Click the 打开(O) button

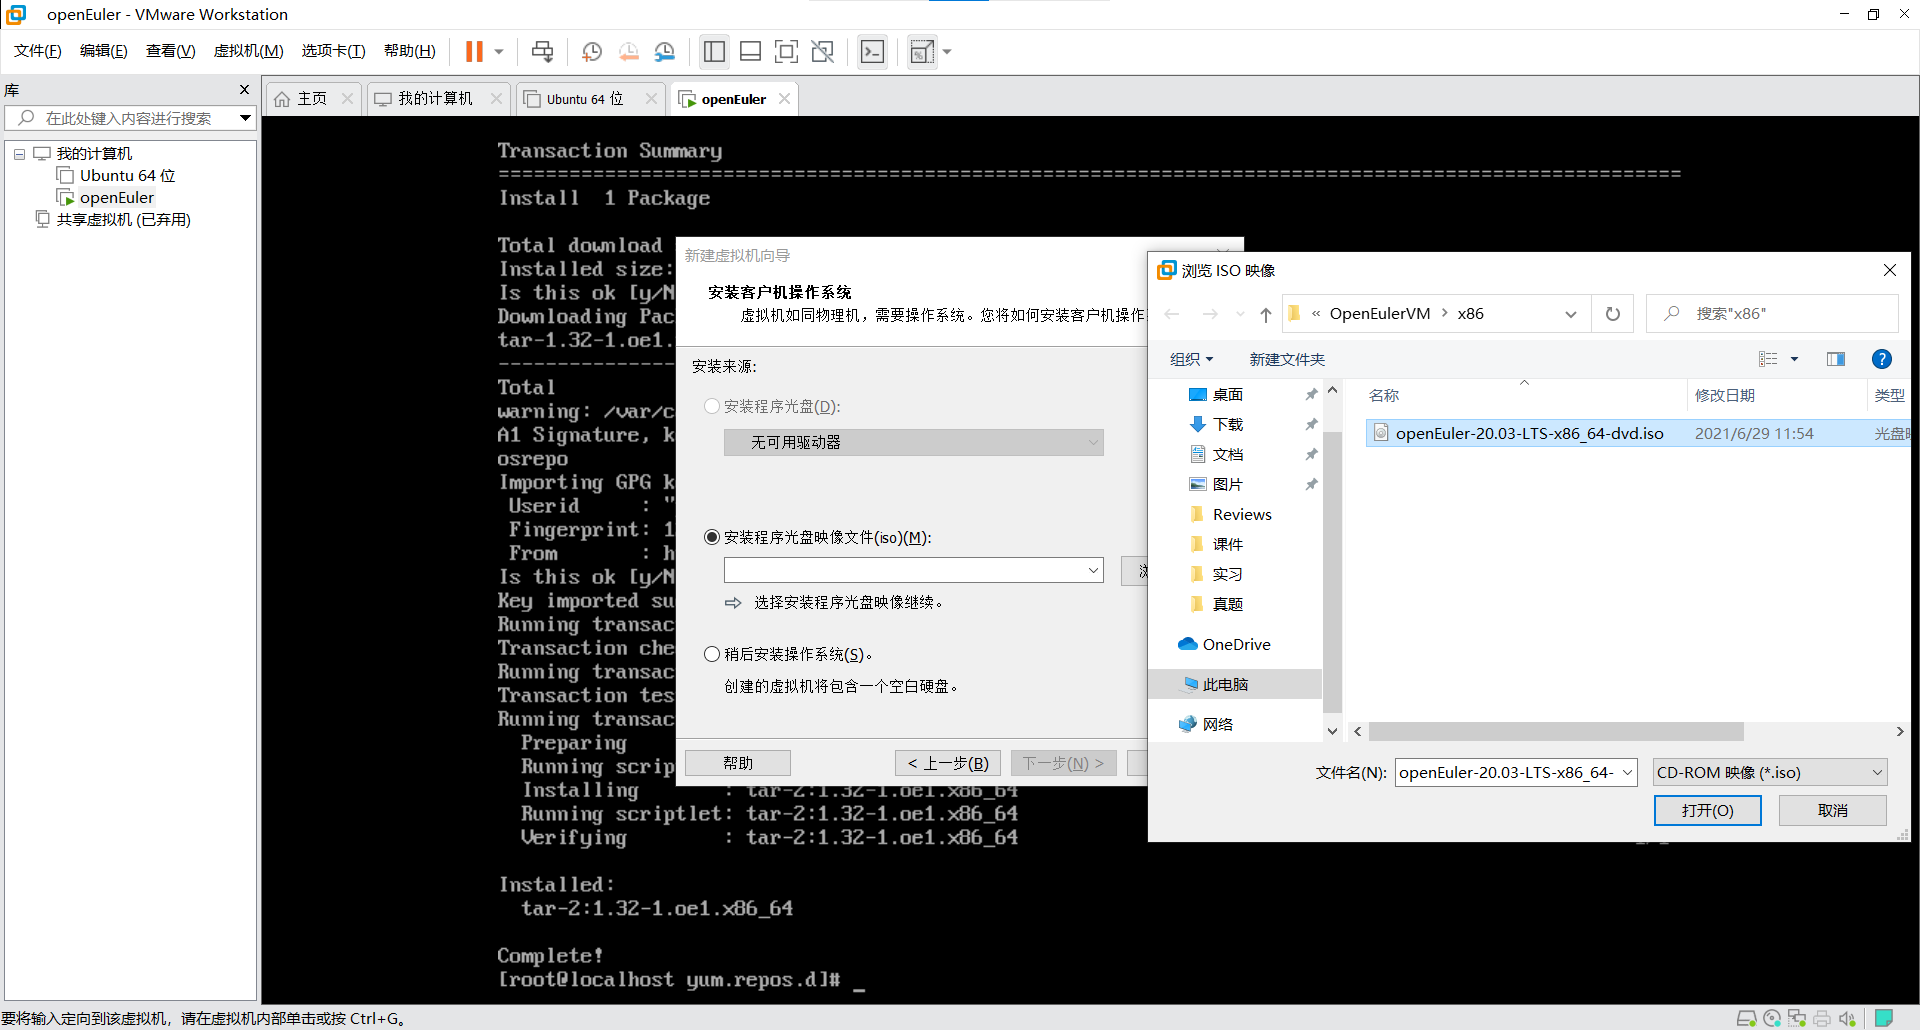pyautogui.click(x=1707, y=810)
